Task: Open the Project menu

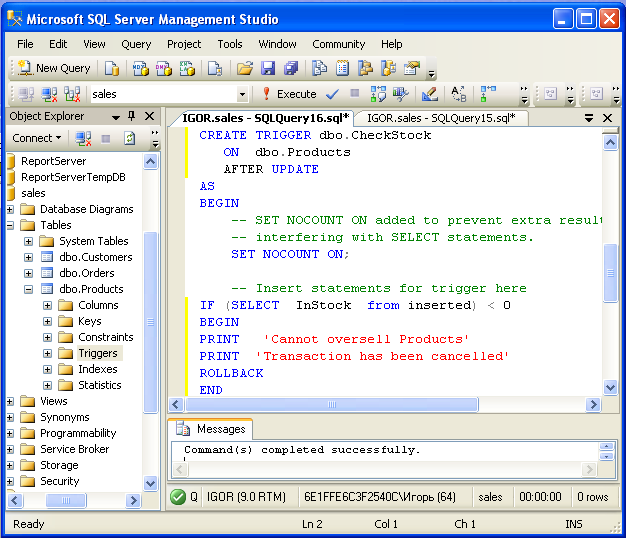Action: coord(184,44)
